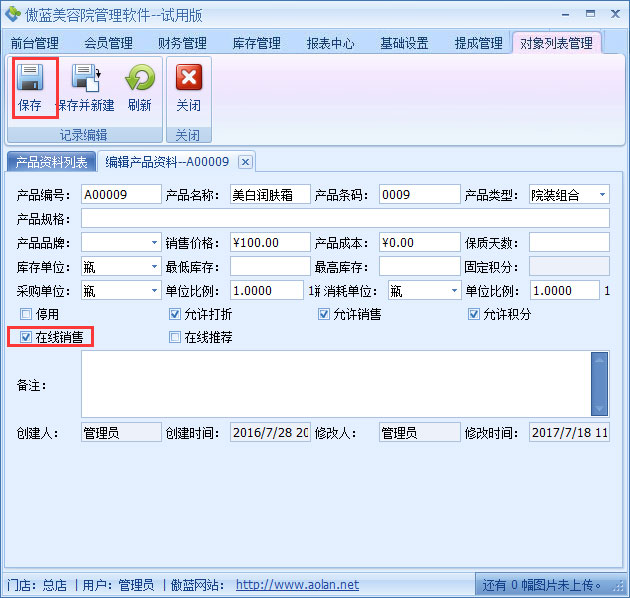Click the empty 产品规格 field
Image resolution: width=630 pixels, height=598 pixels.
click(346, 219)
